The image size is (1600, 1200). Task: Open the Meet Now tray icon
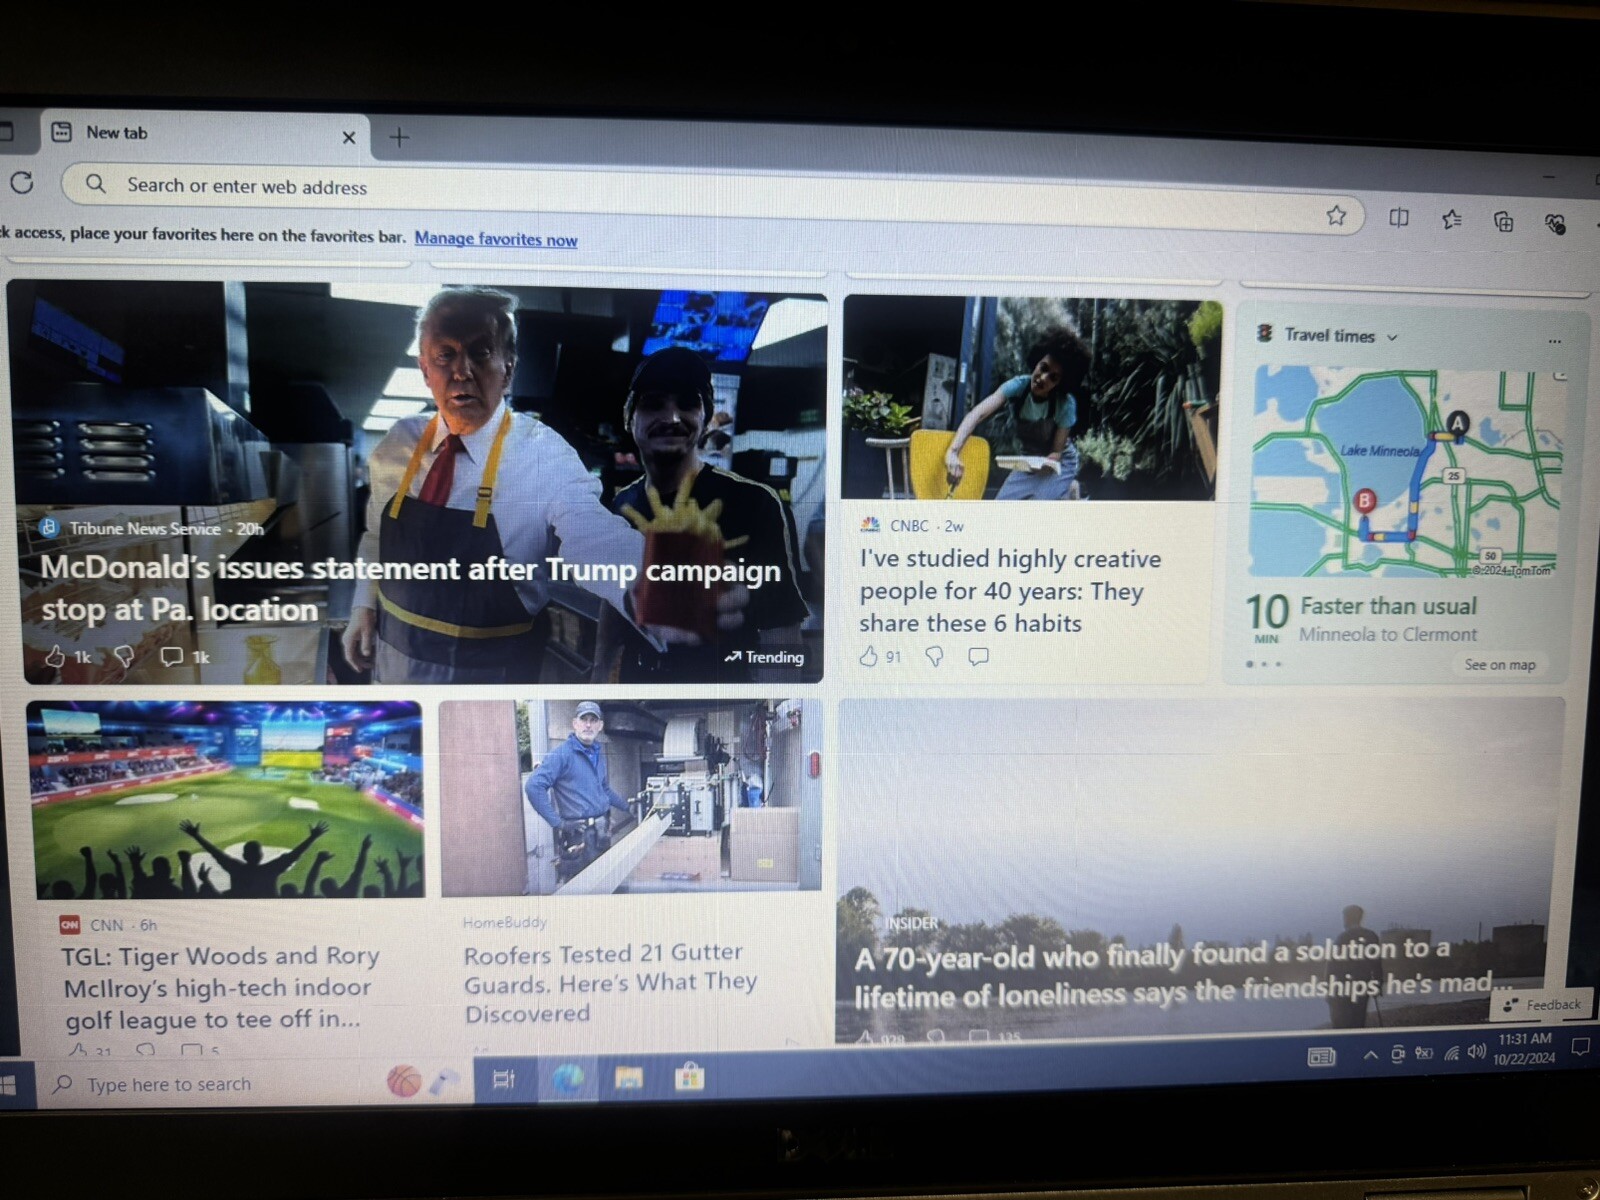click(x=1397, y=1054)
